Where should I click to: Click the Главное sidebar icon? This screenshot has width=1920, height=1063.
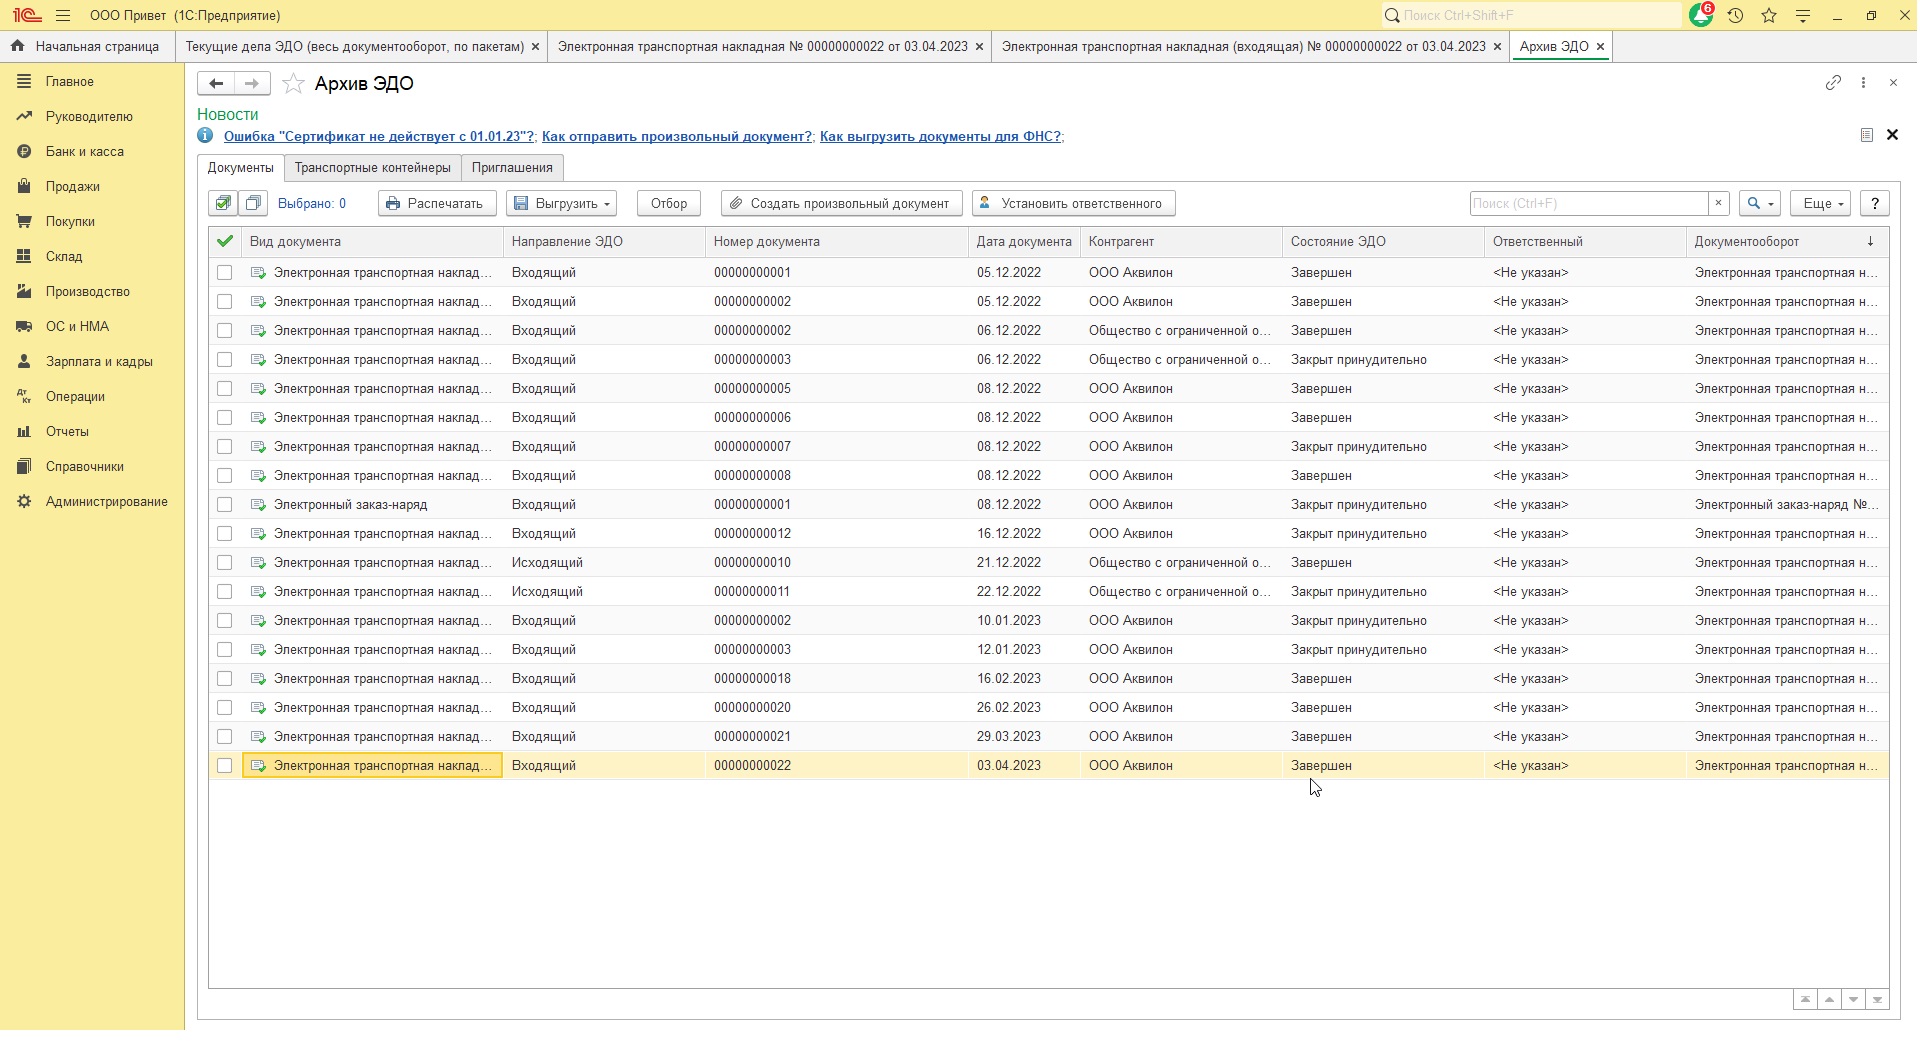[24, 81]
